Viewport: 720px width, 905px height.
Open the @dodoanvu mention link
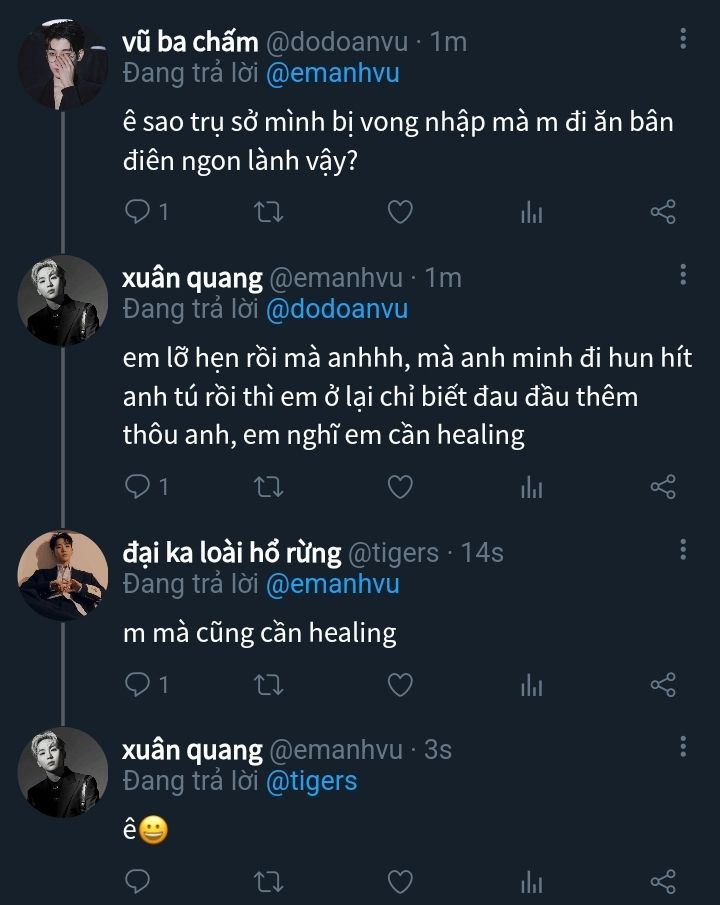(x=337, y=309)
